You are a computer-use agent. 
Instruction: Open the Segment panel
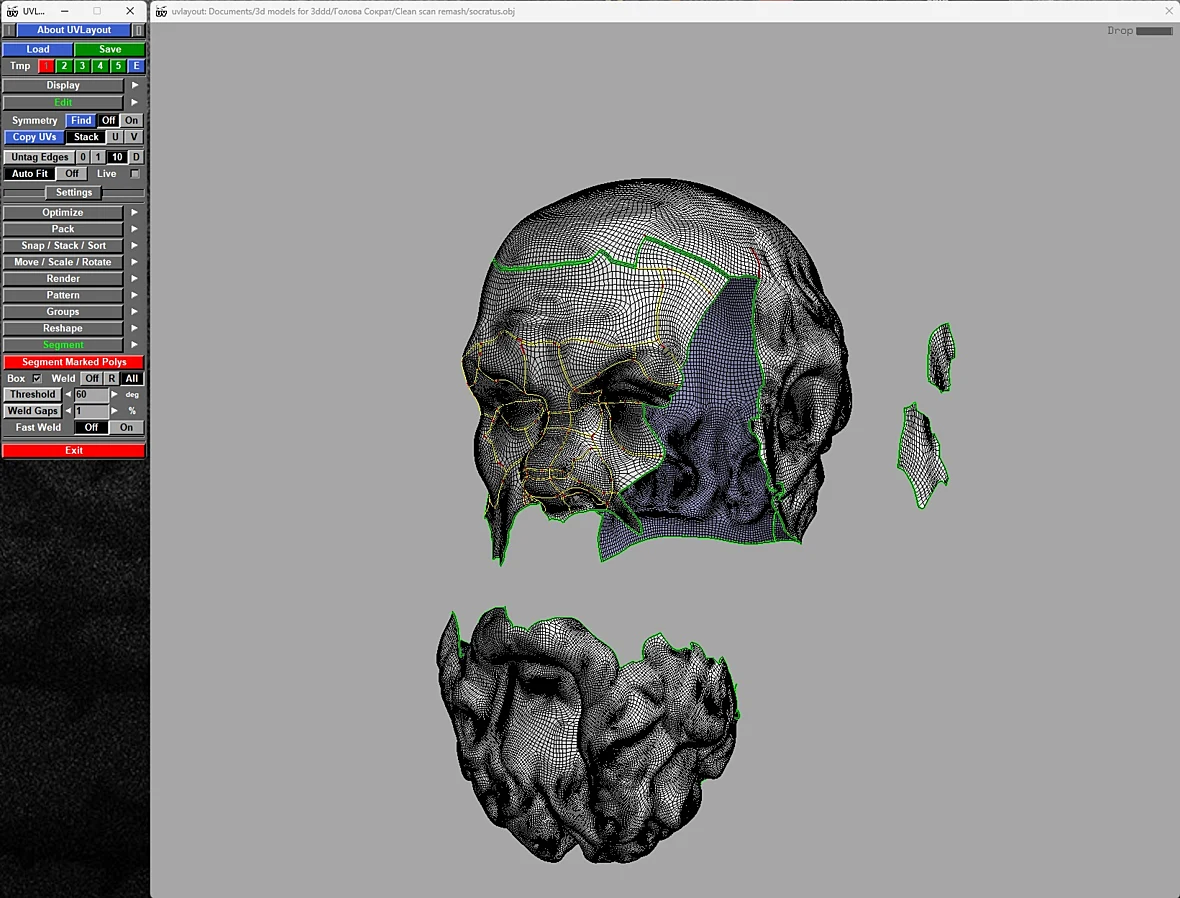tap(63, 345)
